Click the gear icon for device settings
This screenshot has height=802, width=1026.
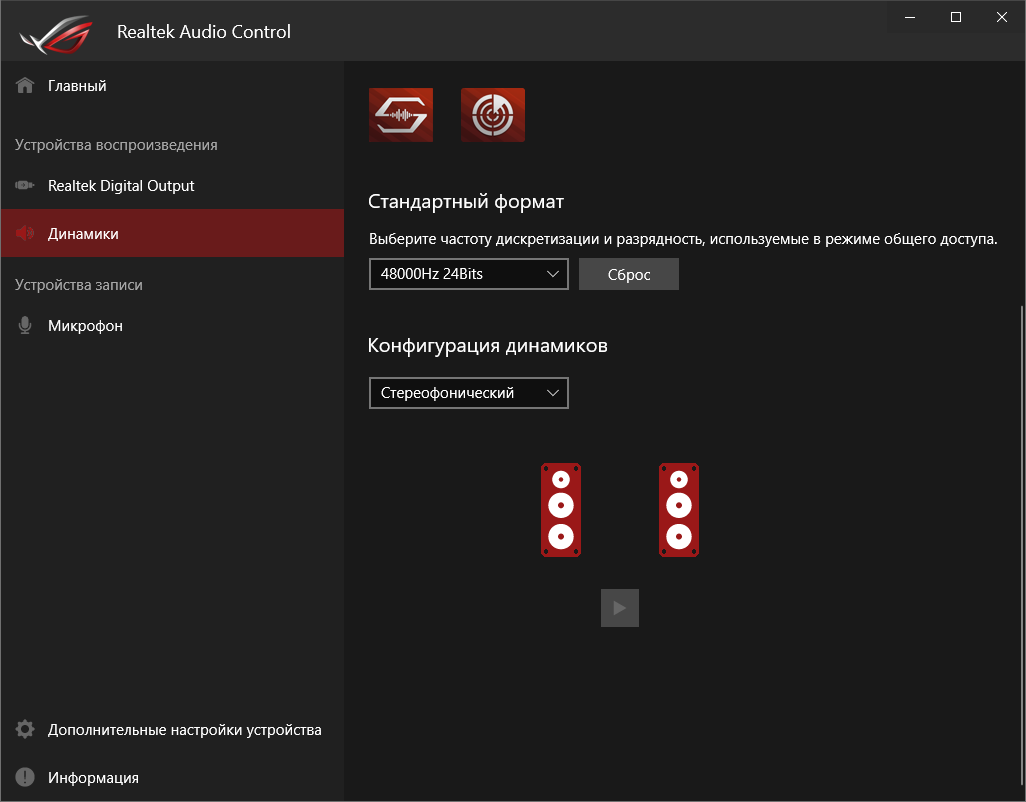[25, 730]
